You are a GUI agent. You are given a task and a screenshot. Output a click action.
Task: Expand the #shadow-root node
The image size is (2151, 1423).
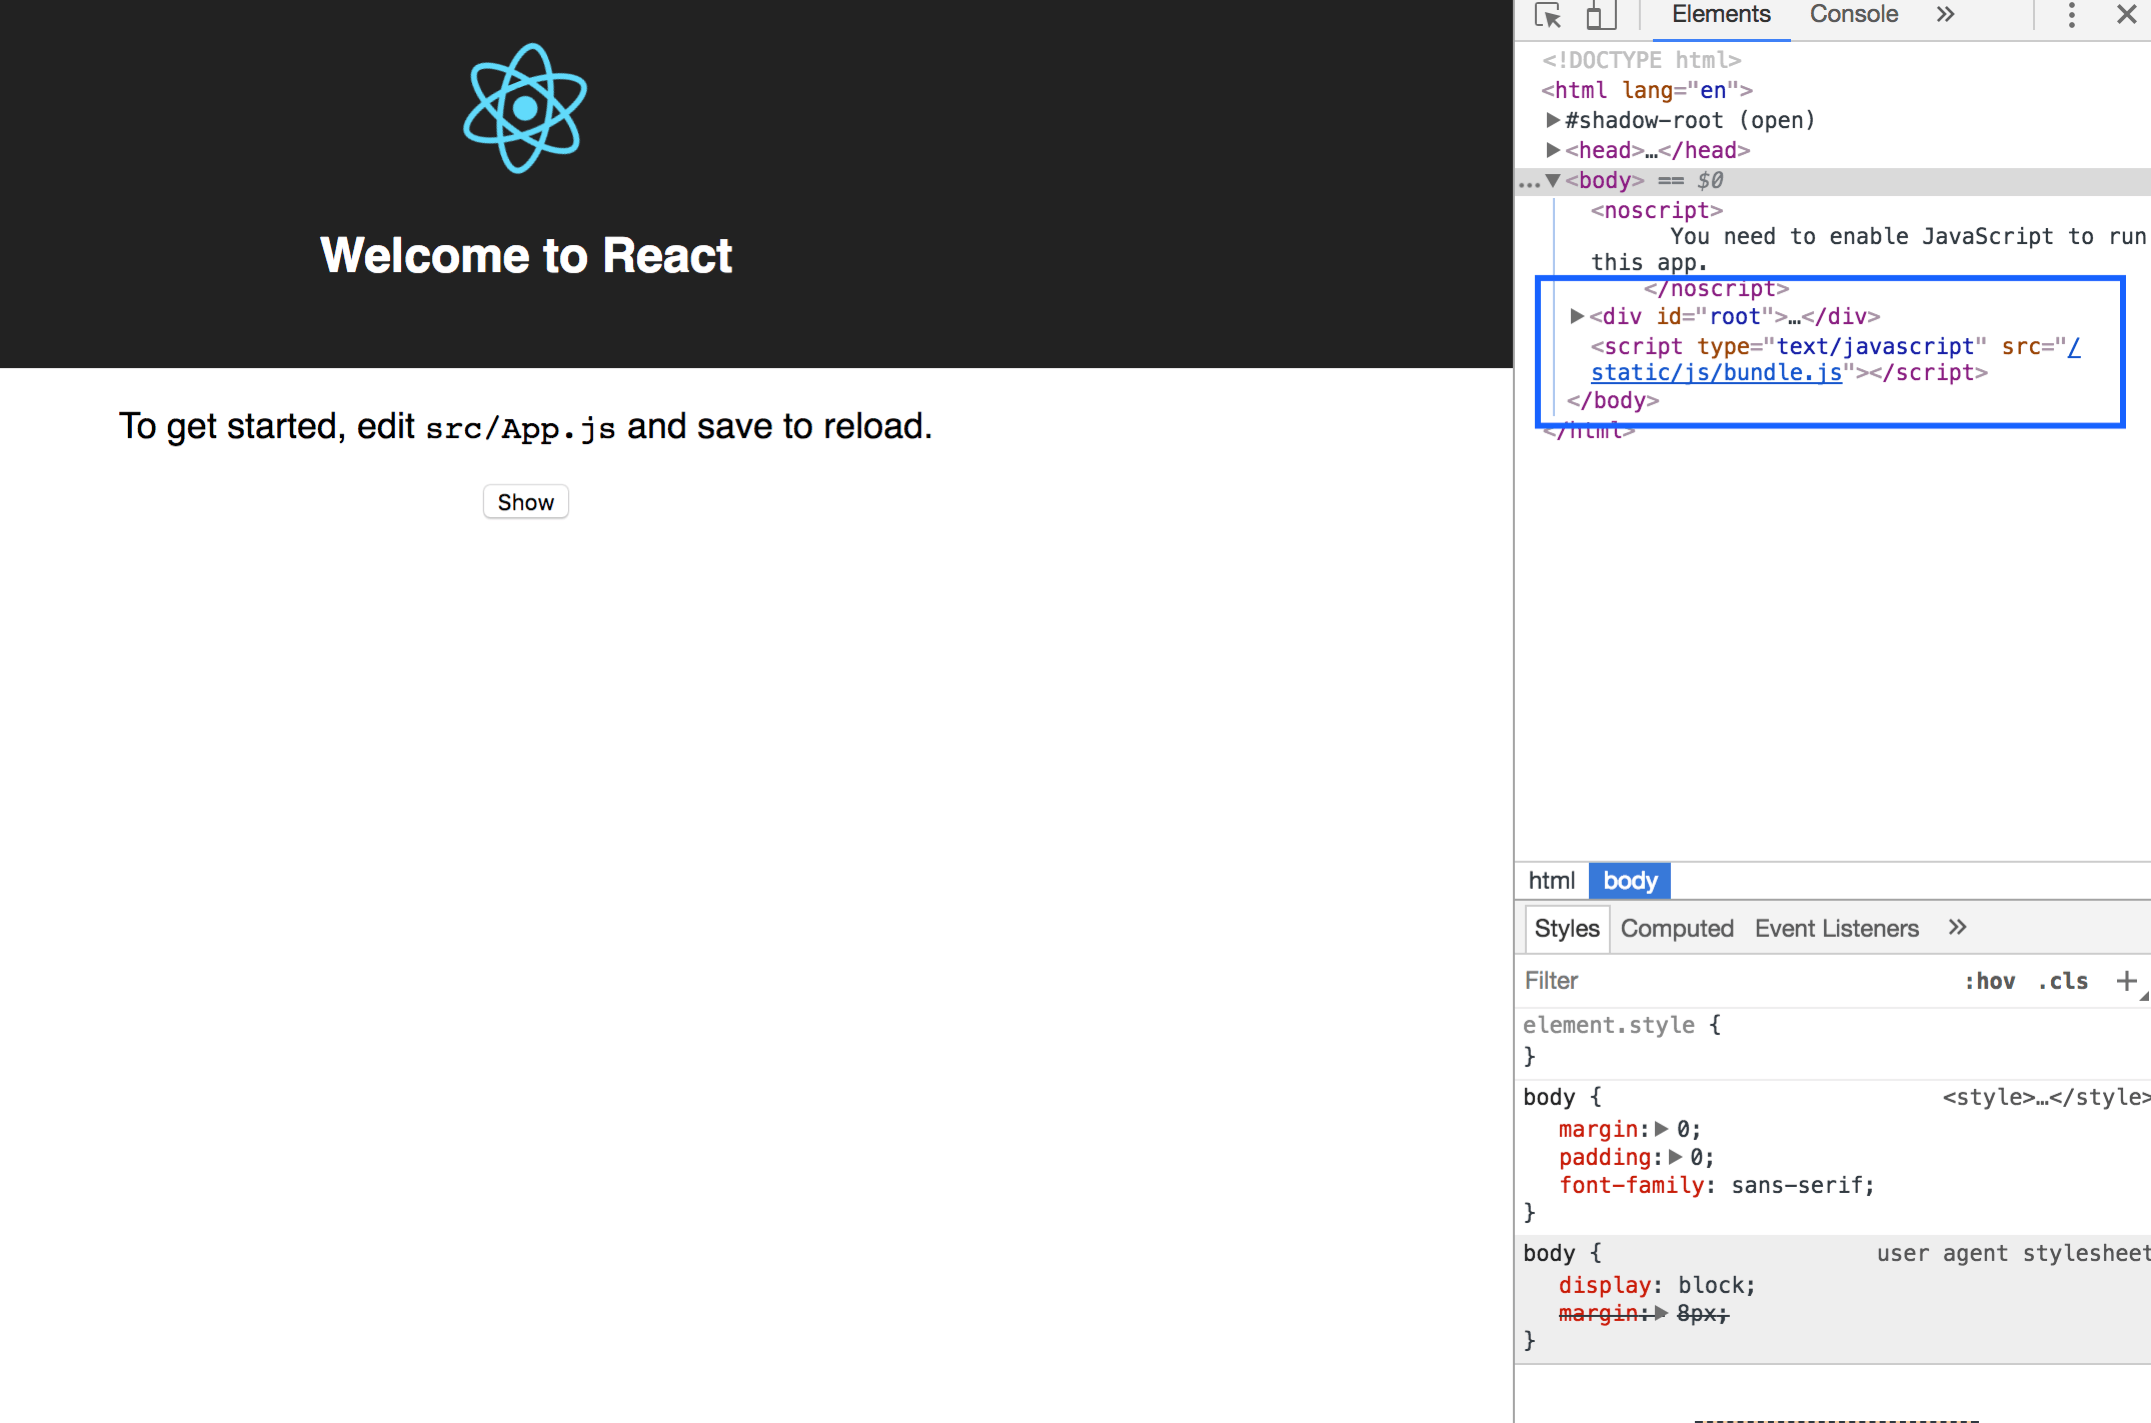pyautogui.click(x=1553, y=120)
